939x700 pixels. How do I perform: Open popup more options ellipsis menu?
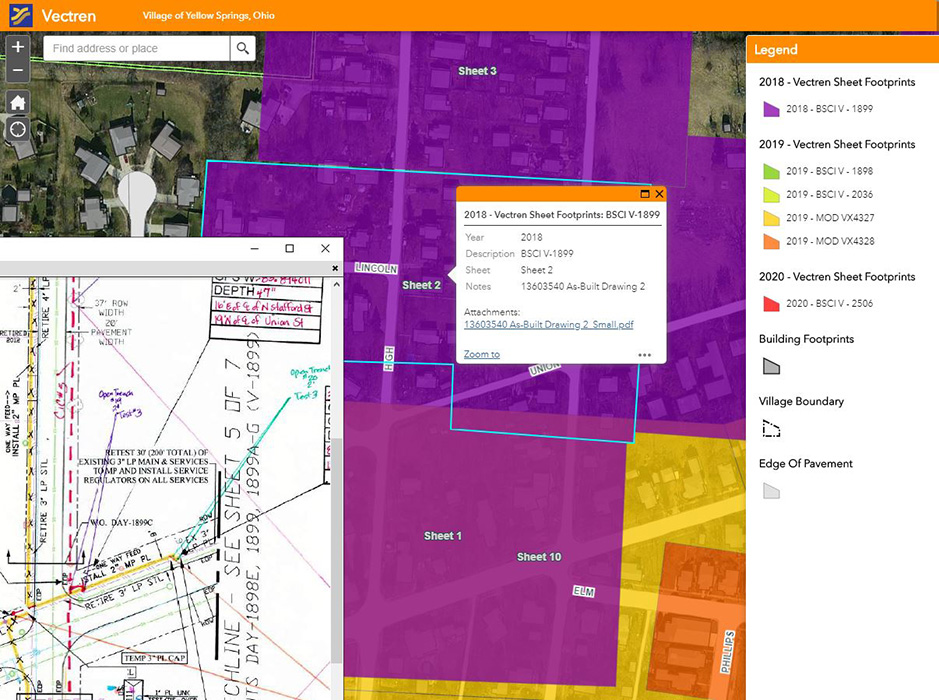(645, 355)
